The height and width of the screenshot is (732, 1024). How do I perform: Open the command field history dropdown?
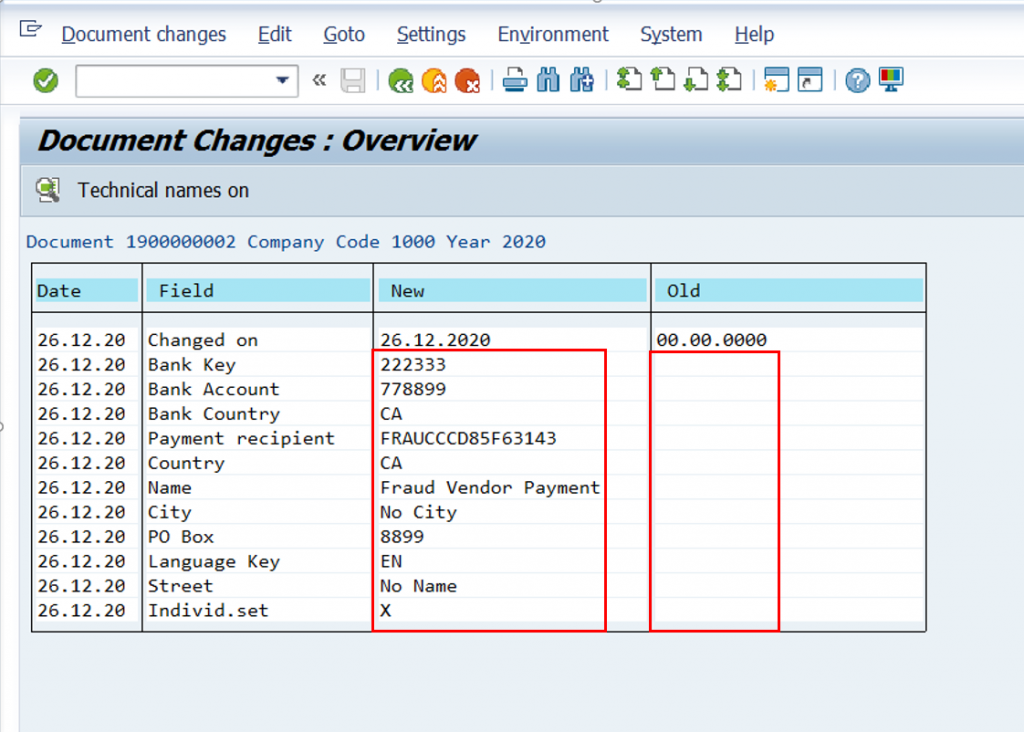(x=282, y=81)
